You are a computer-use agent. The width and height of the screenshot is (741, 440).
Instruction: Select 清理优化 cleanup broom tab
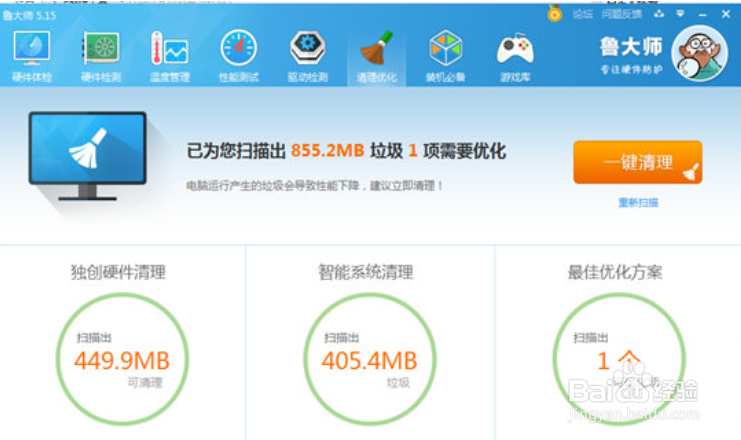point(377,56)
